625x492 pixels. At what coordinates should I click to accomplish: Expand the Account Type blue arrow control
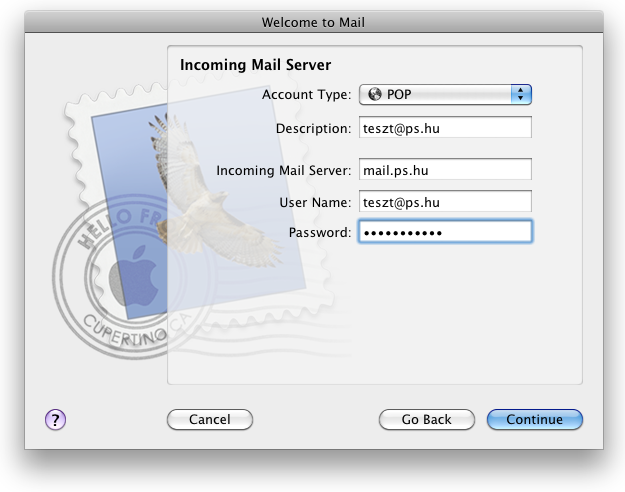click(x=521, y=94)
